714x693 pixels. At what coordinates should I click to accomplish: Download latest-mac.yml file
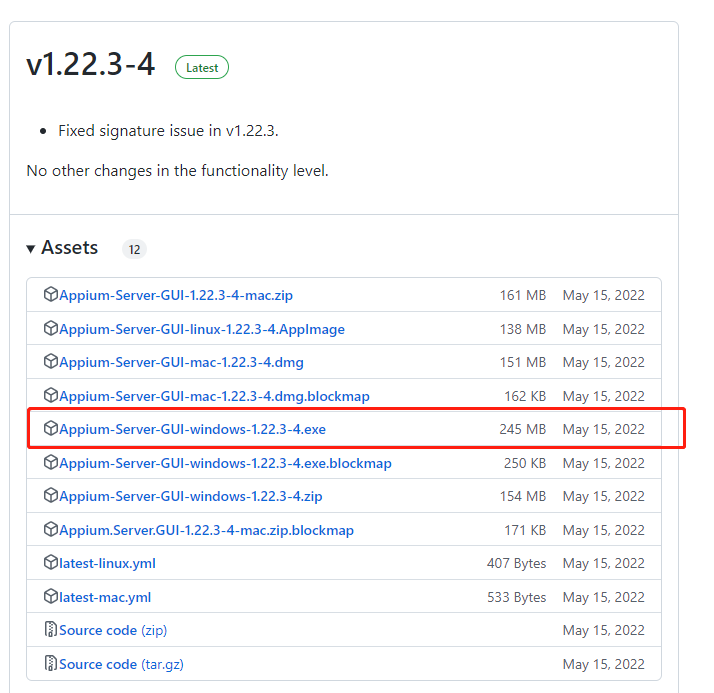tap(105, 597)
